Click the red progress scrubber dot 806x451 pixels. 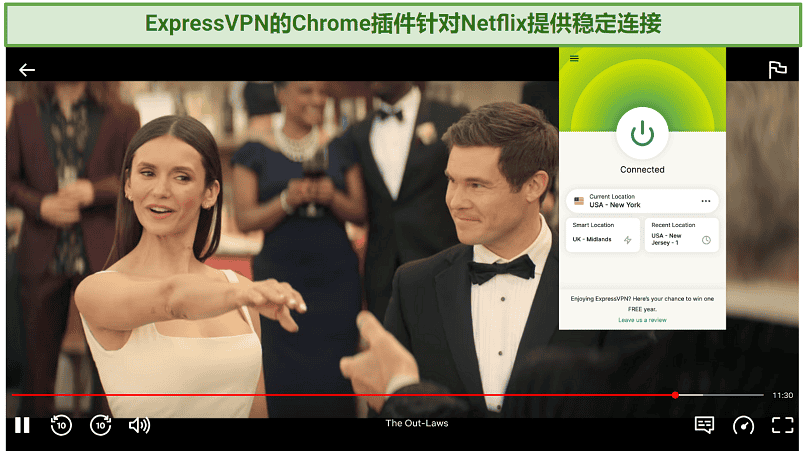click(675, 395)
